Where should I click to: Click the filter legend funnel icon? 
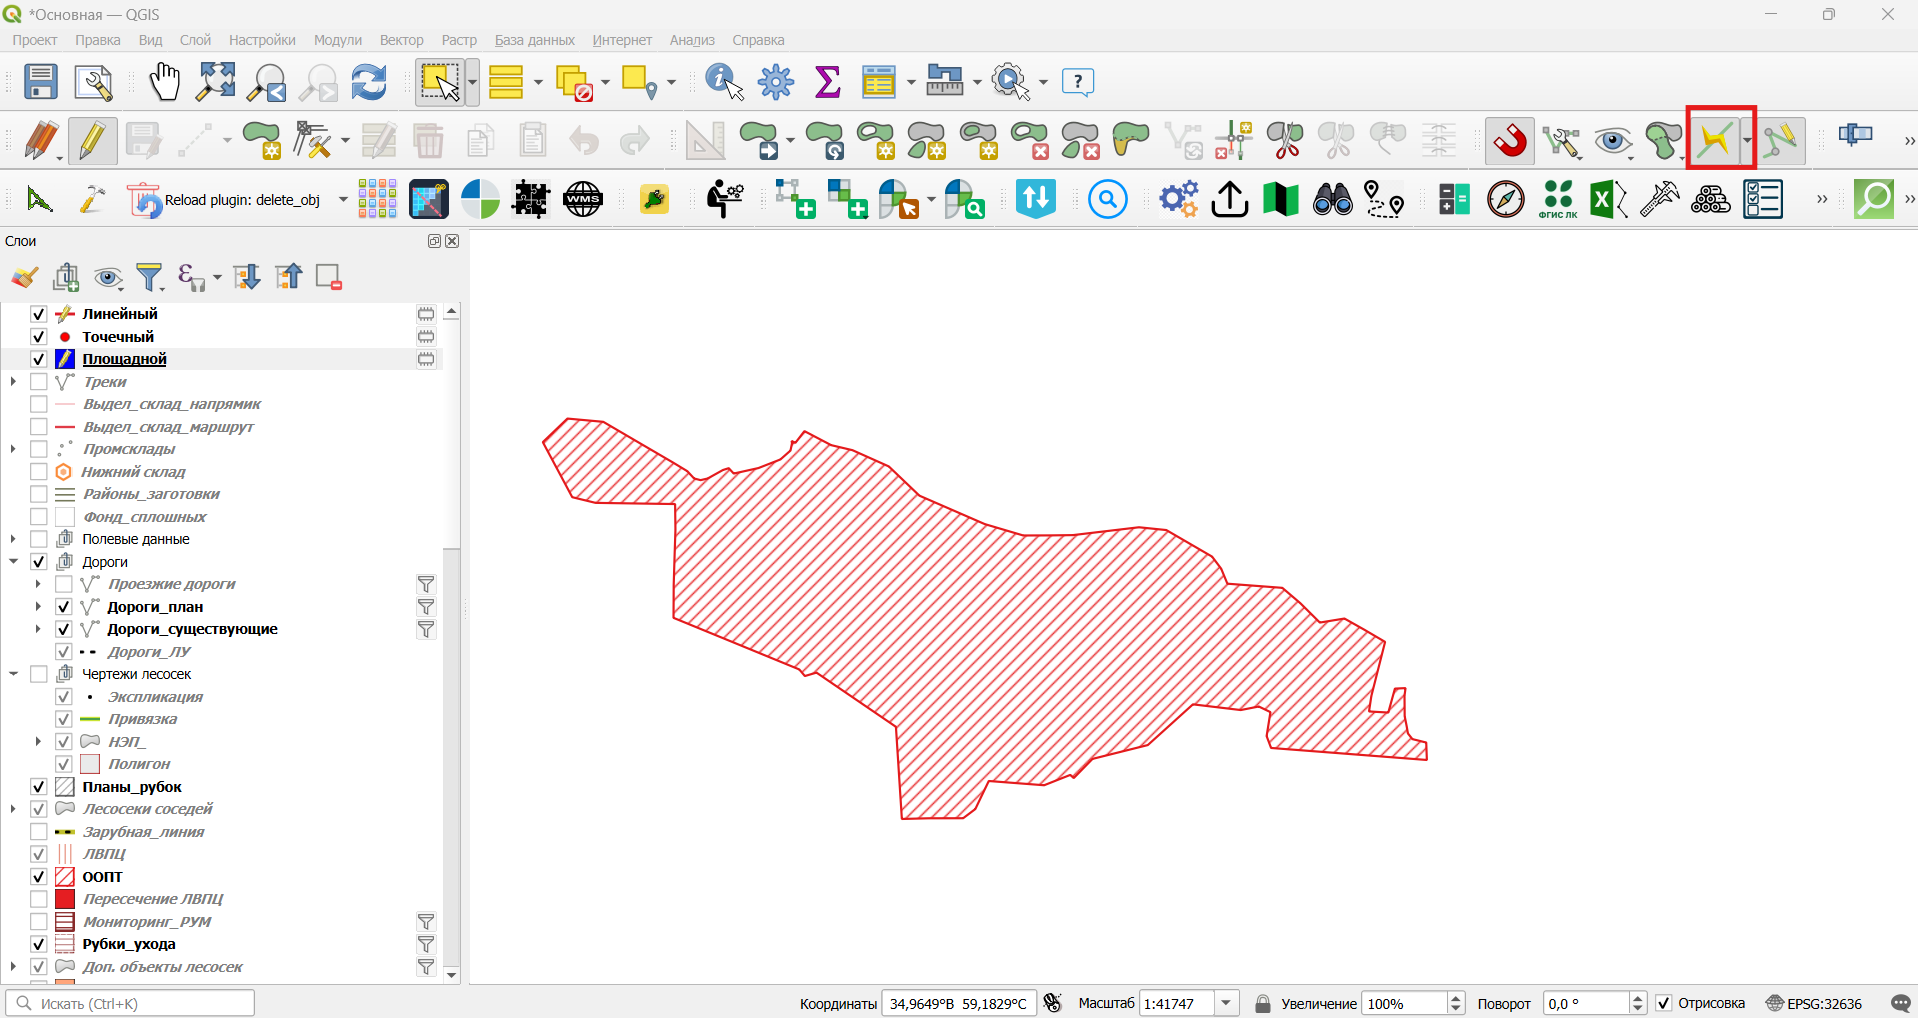click(149, 277)
